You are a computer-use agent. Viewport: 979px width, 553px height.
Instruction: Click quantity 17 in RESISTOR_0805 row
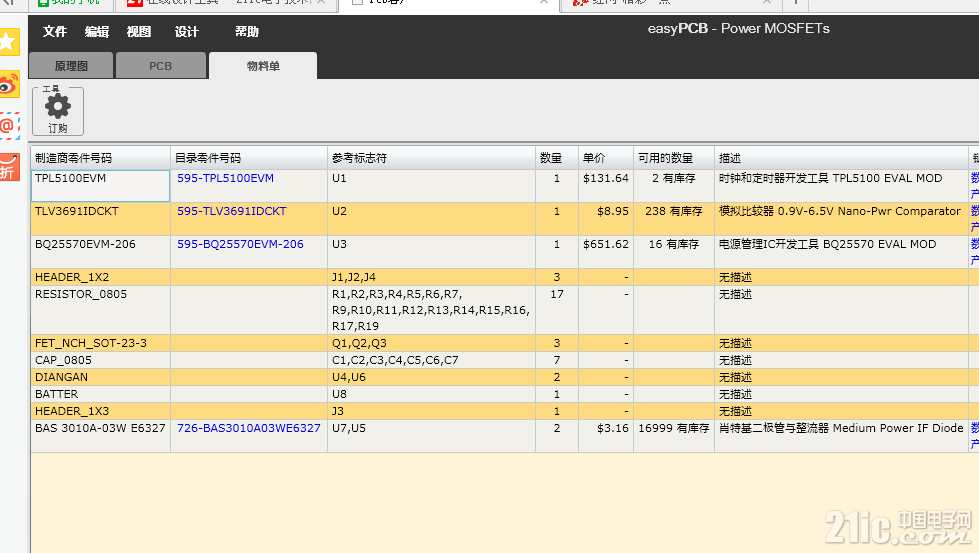(557, 310)
